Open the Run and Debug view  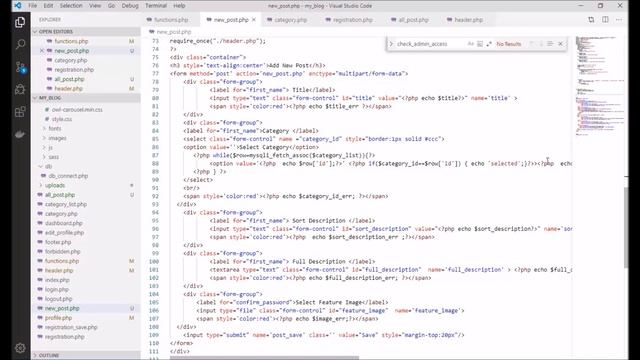pos(20,89)
